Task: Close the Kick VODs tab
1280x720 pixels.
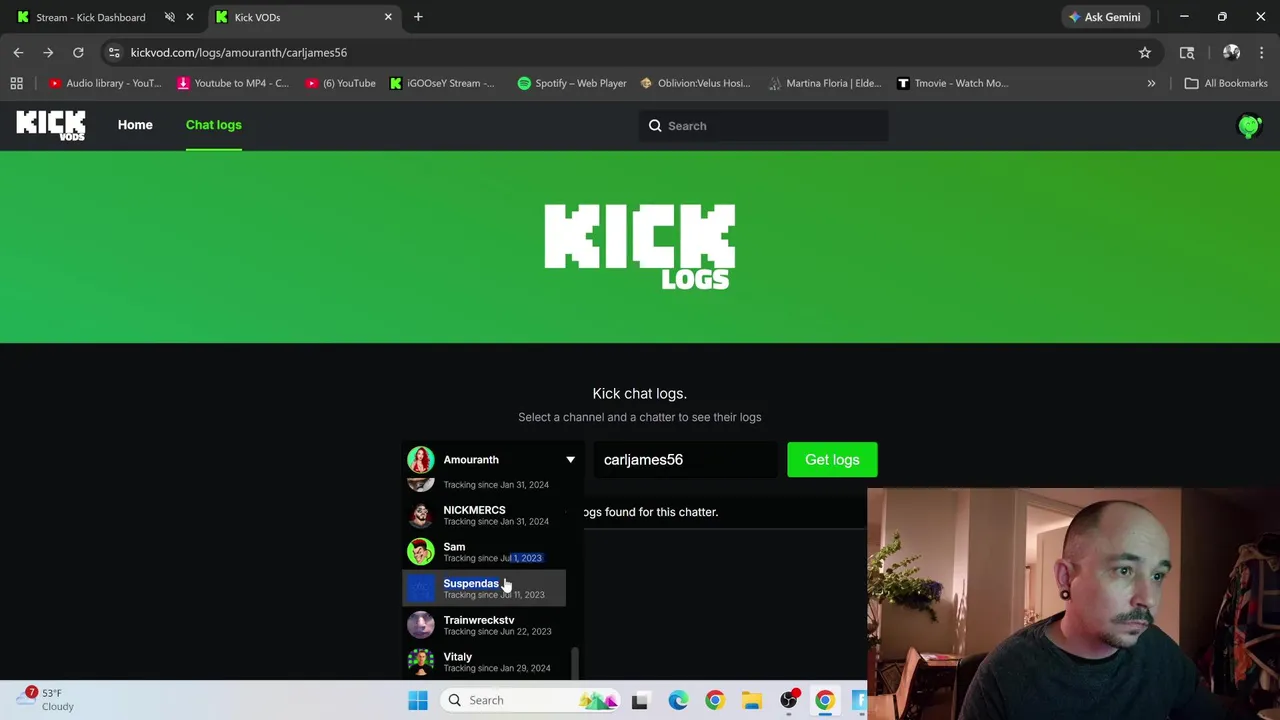Action: click(x=388, y=17)
